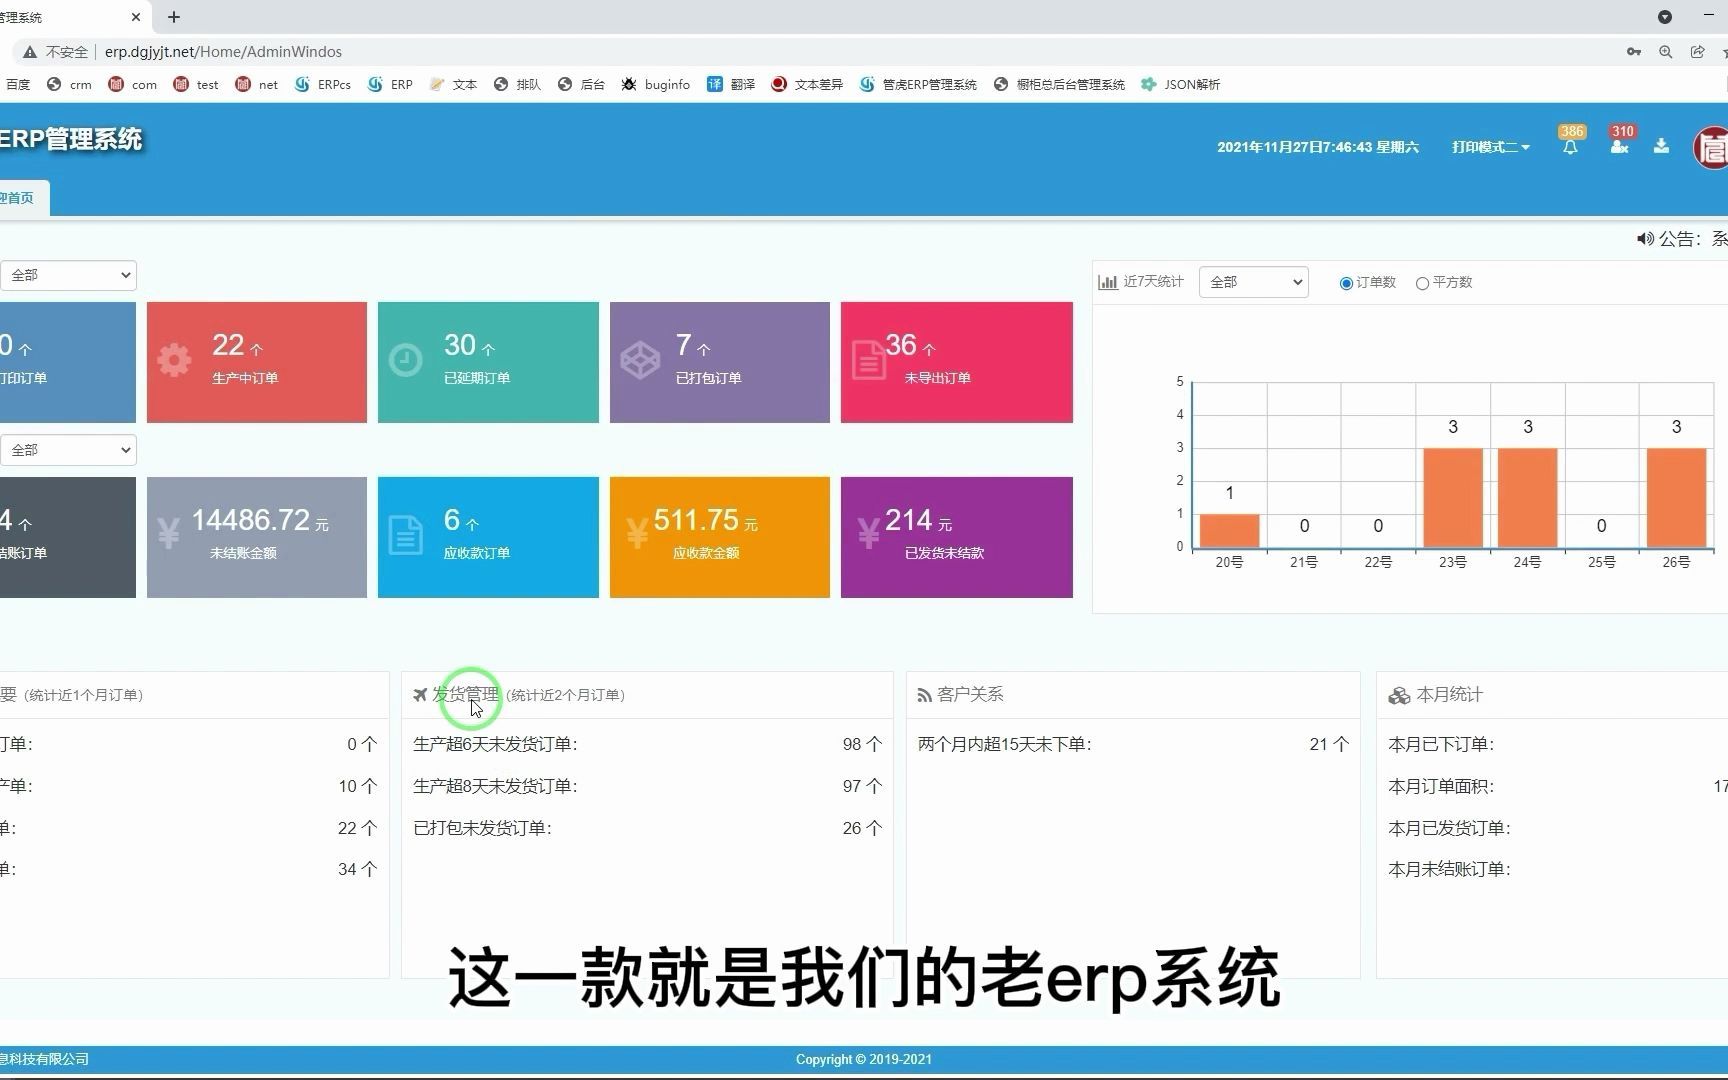Click the 20号 bar in the chart
The width and height of the screenshot is (1728, 1080).
click(1229, 531)
